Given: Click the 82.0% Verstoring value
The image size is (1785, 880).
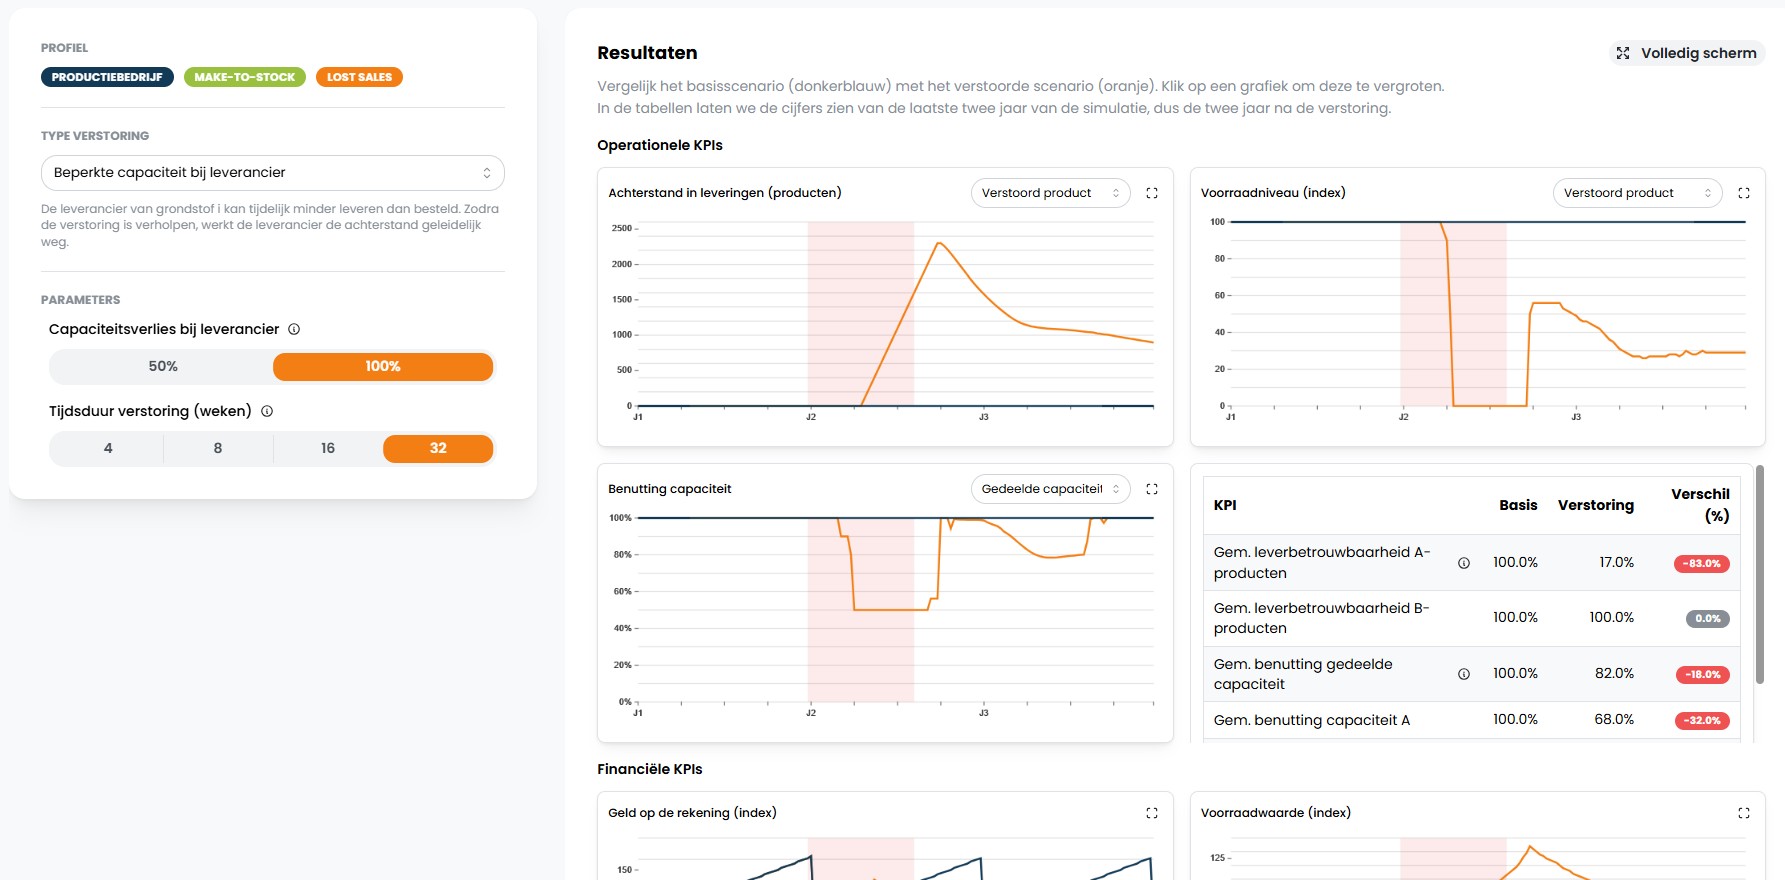Looking at the screenshot, I should click(1614, 674).
